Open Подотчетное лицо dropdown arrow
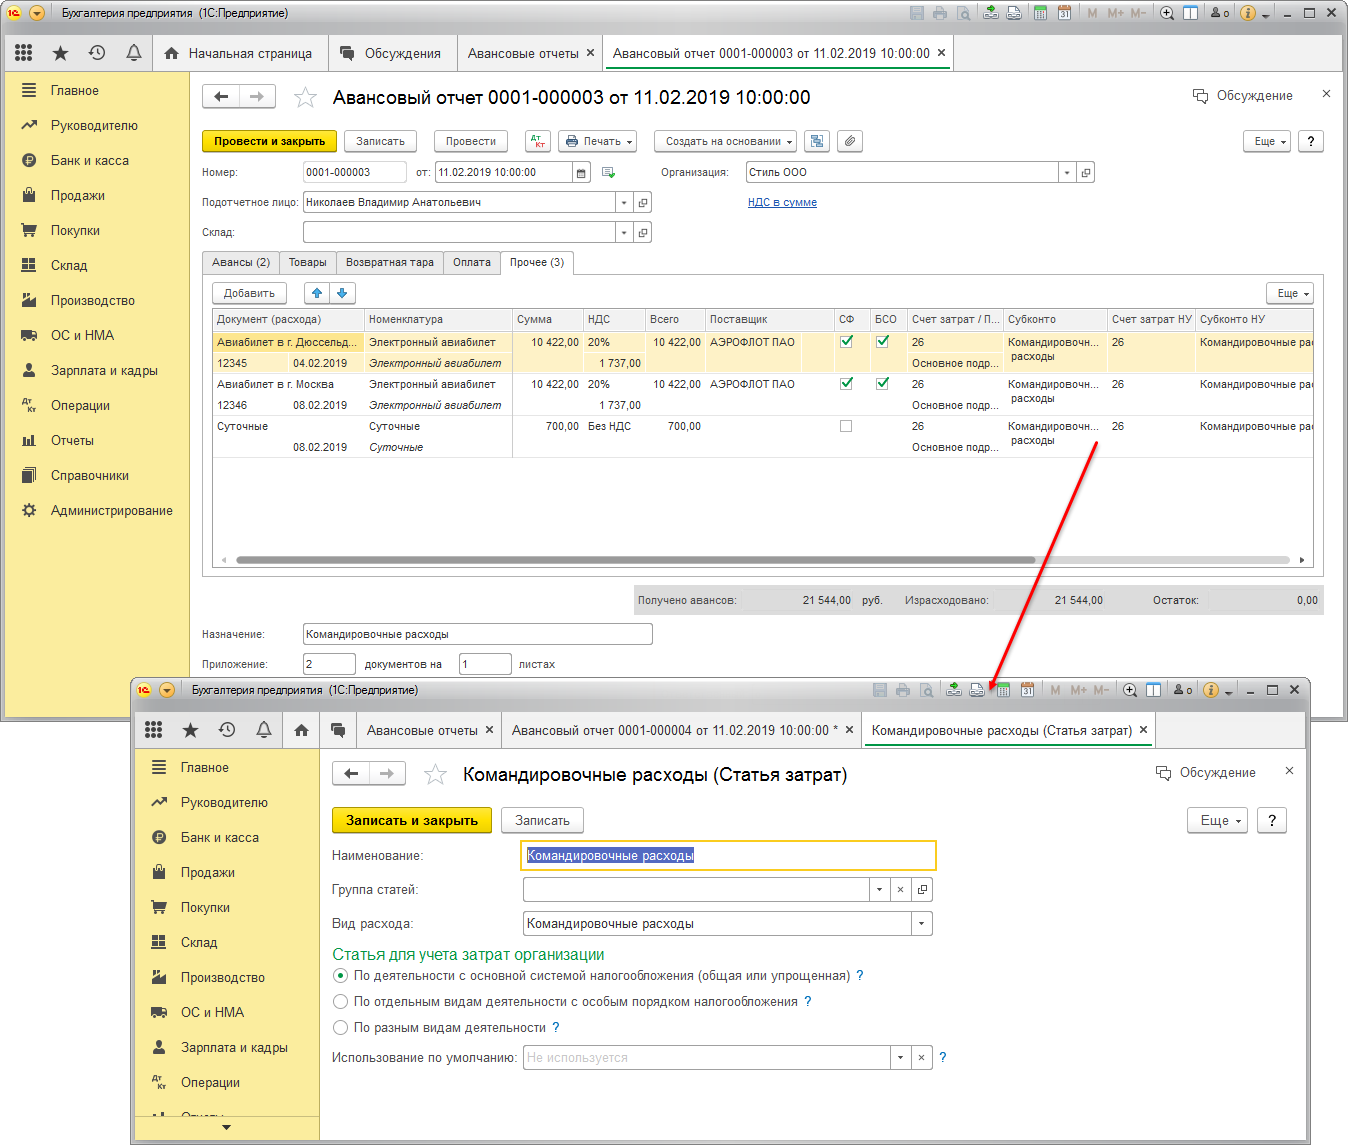Image resolution: width=1348 pixels, height=1146 pixels. 624,203
